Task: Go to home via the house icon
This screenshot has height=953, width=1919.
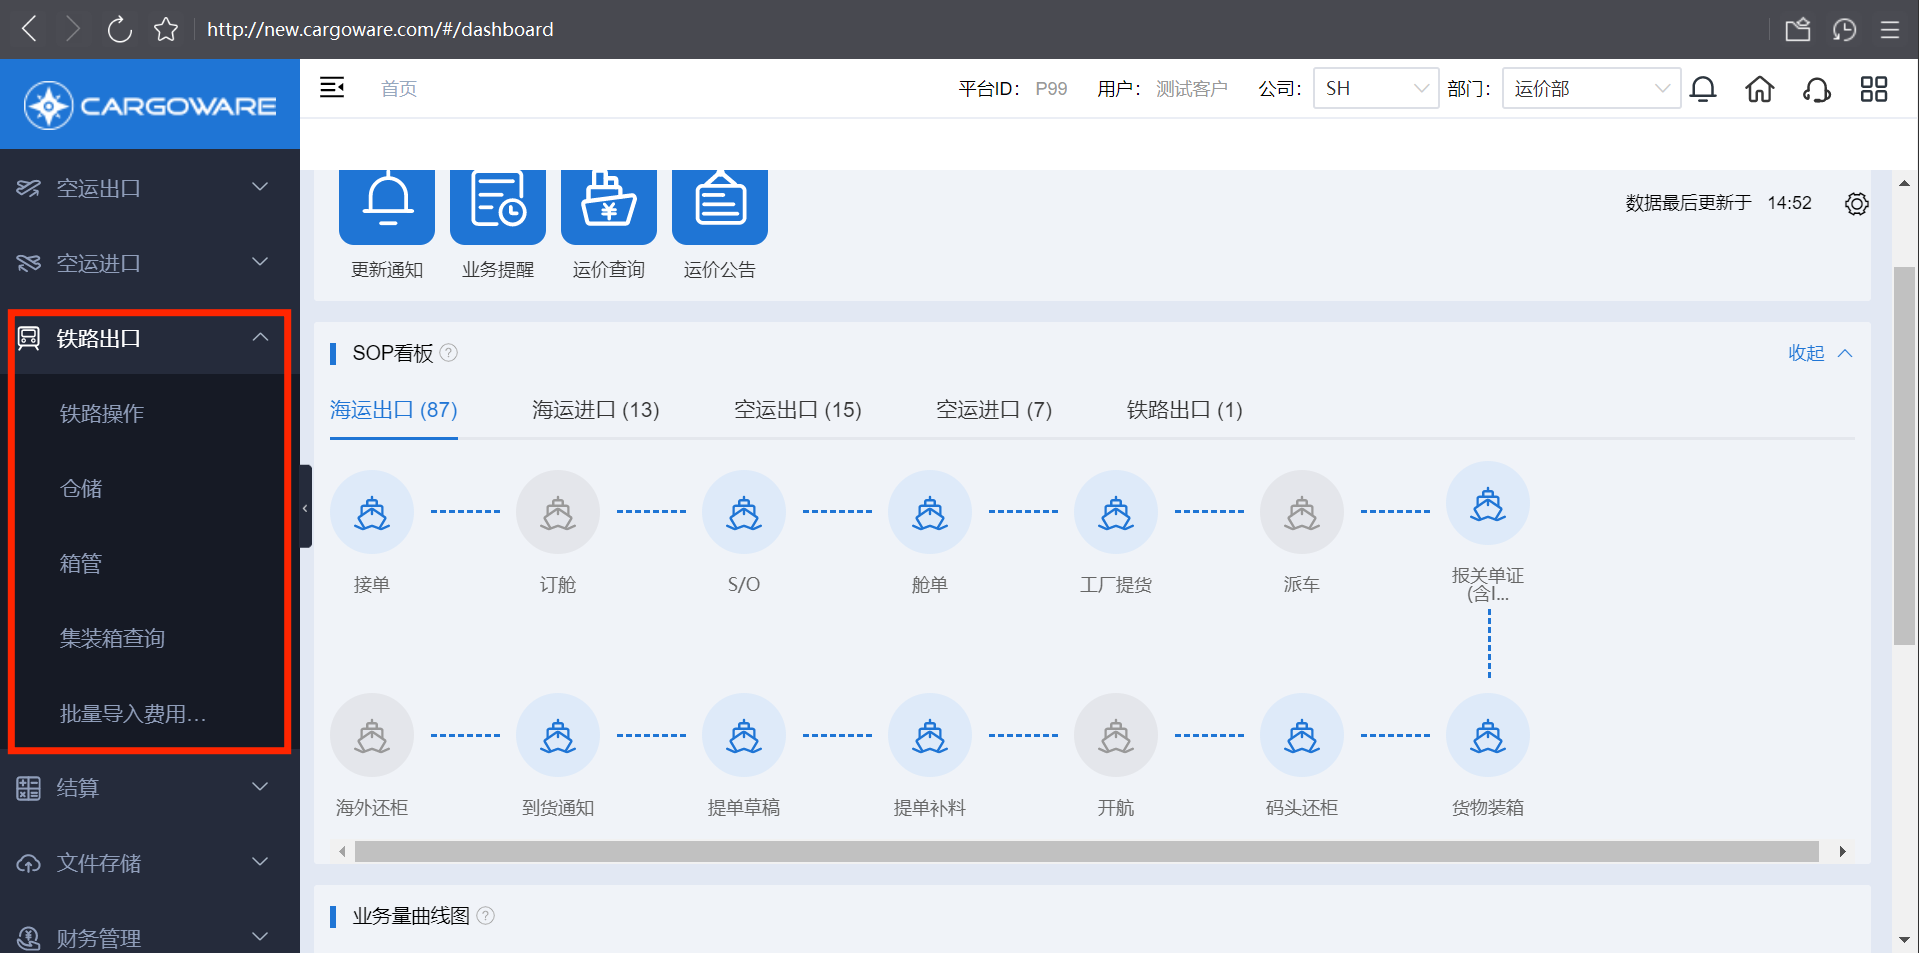Action: click(1759, 89)
